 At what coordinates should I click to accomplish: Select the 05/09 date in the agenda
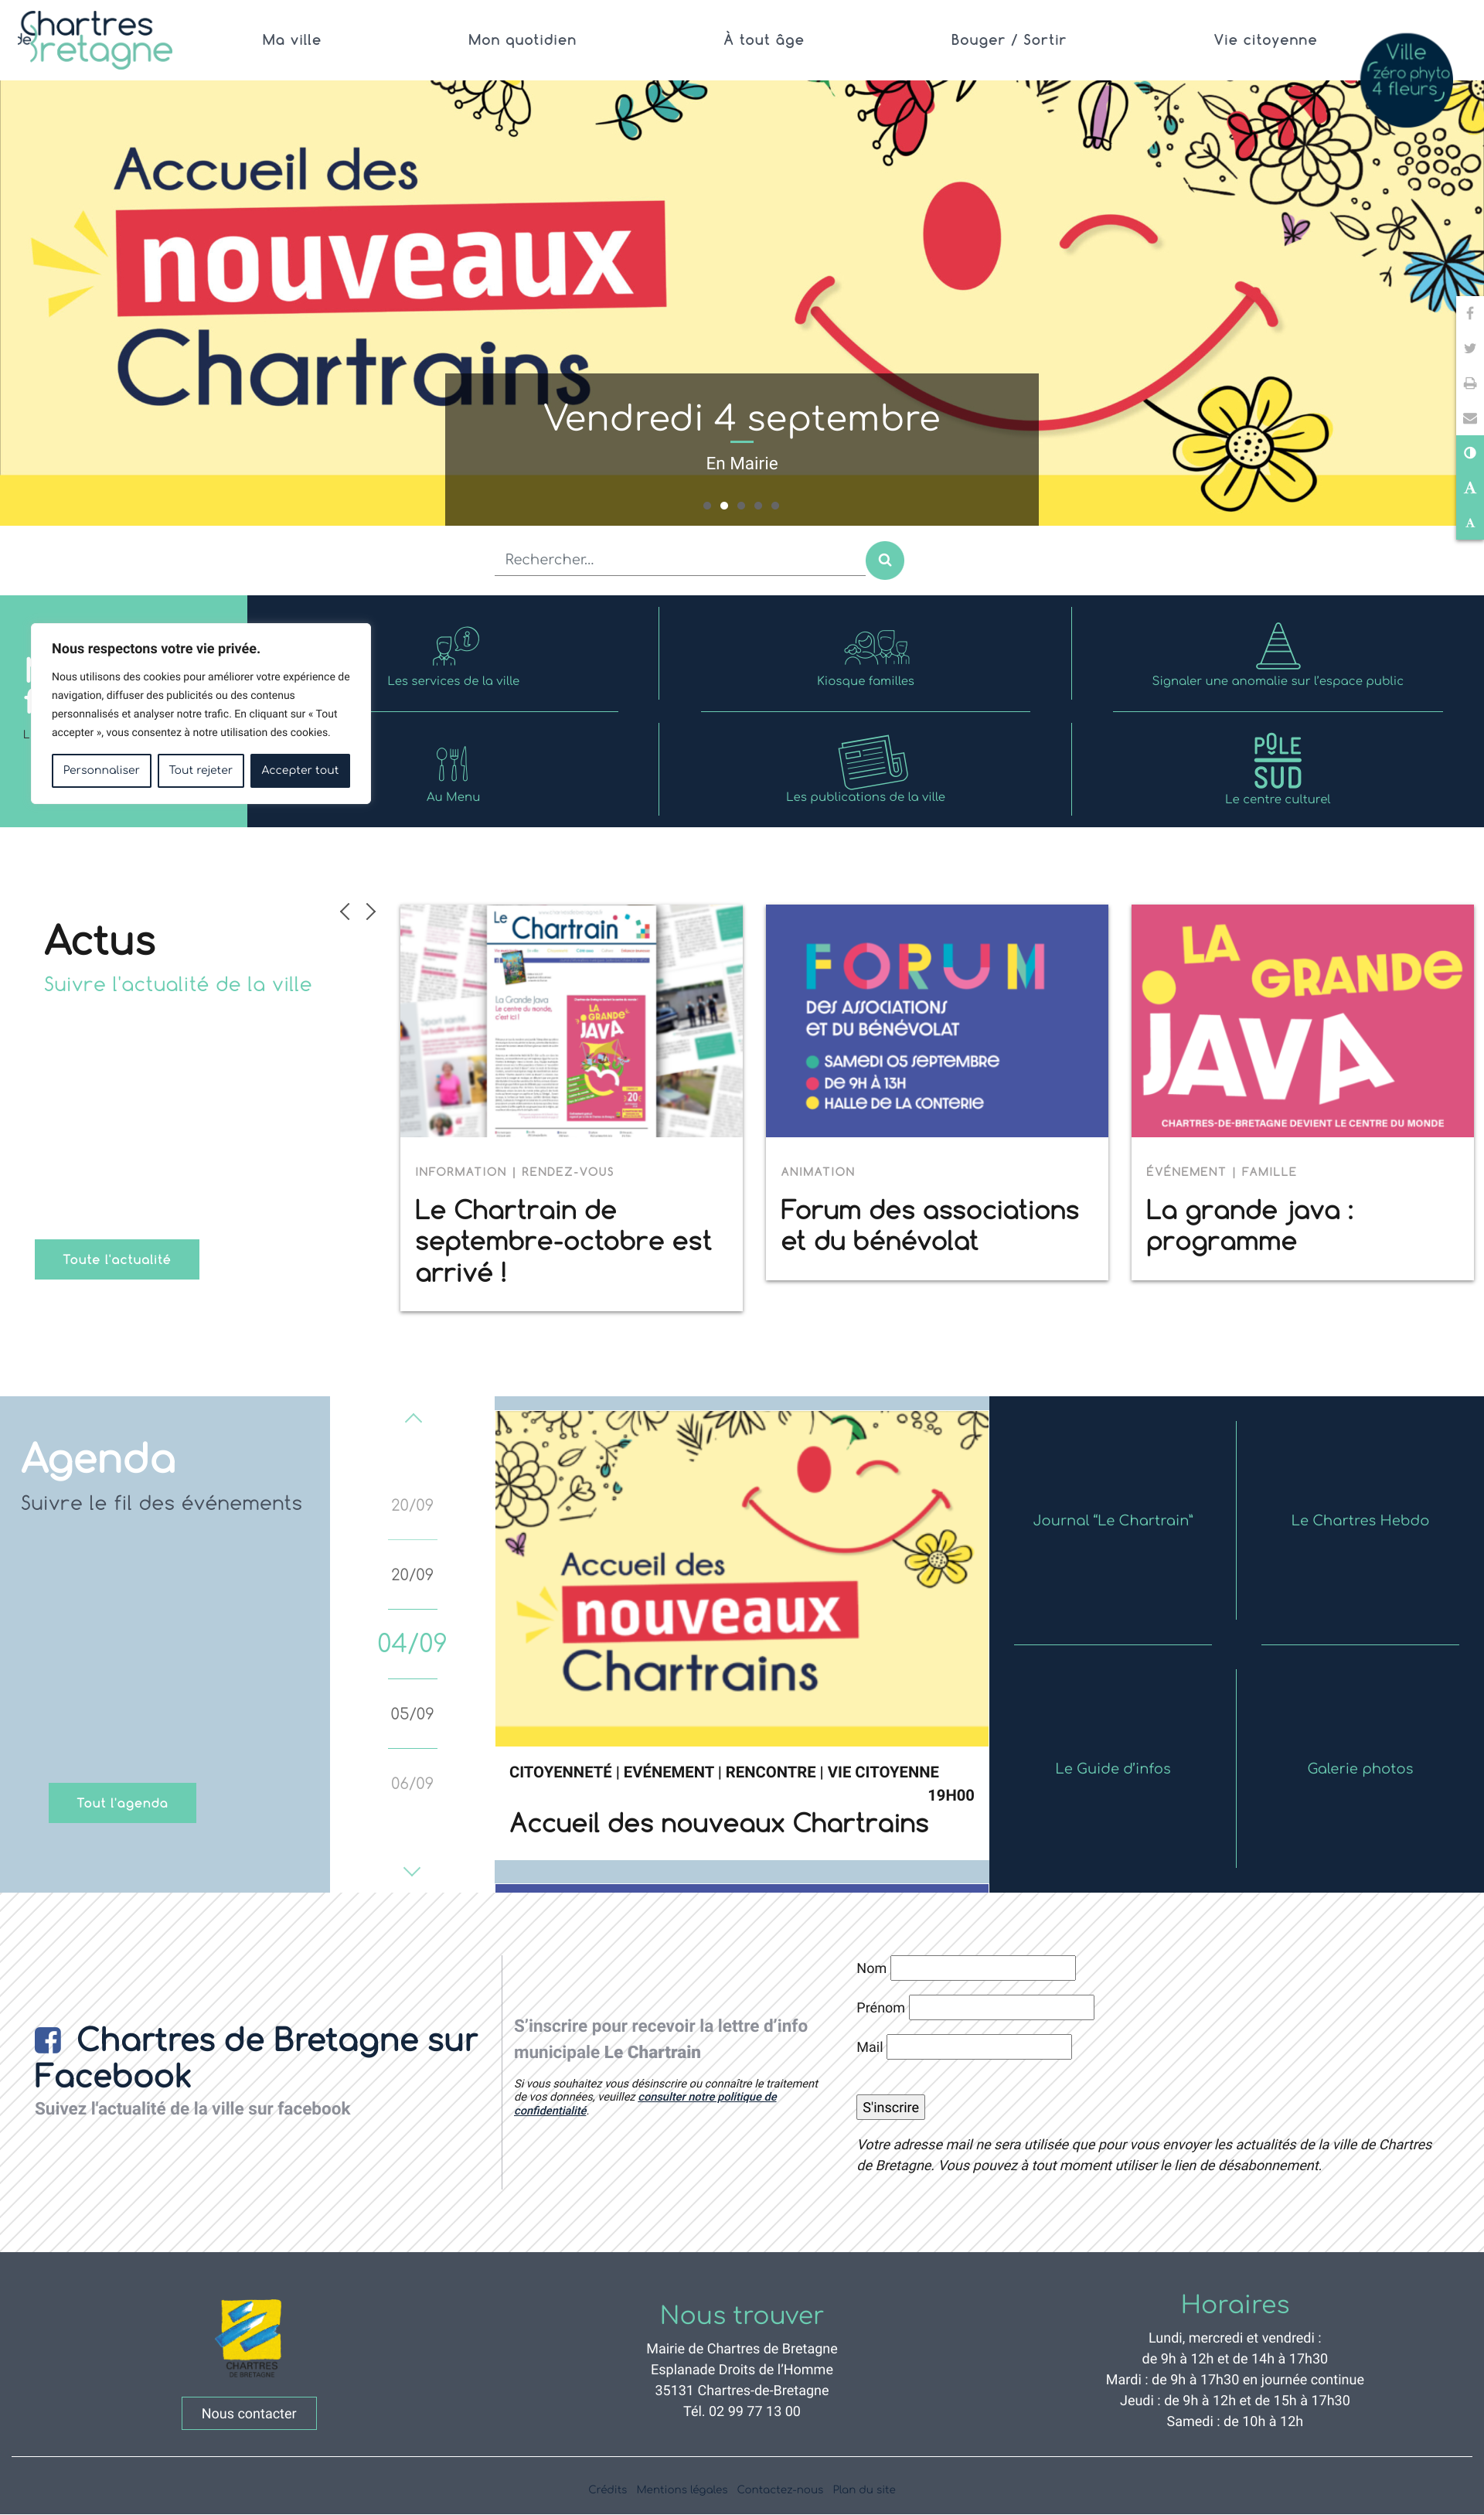(x=412, y=1713)
